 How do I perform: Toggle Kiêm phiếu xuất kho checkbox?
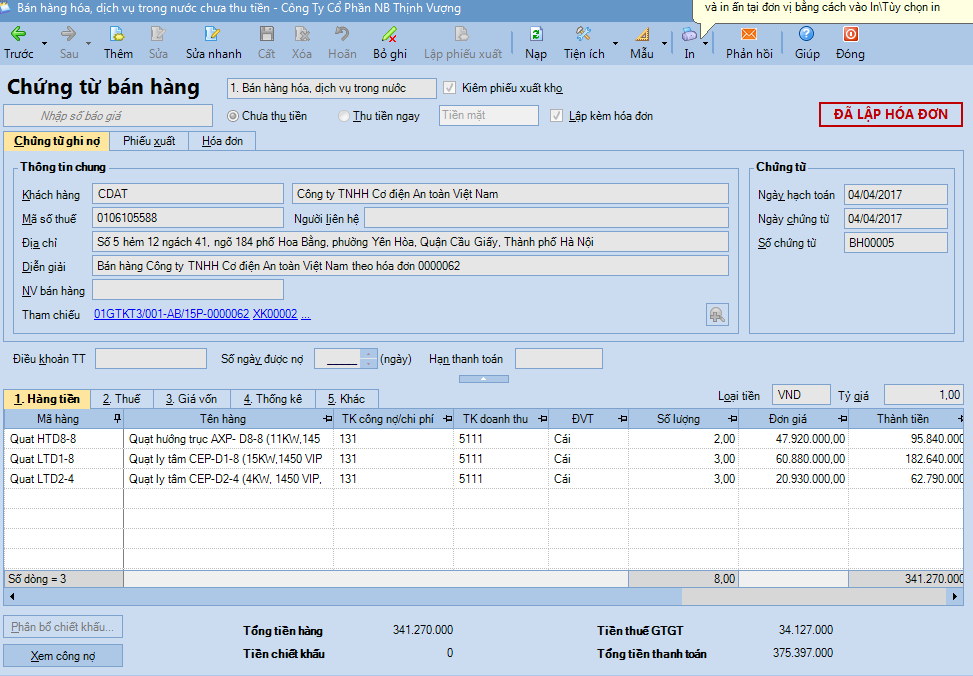(x=449, y=88)
